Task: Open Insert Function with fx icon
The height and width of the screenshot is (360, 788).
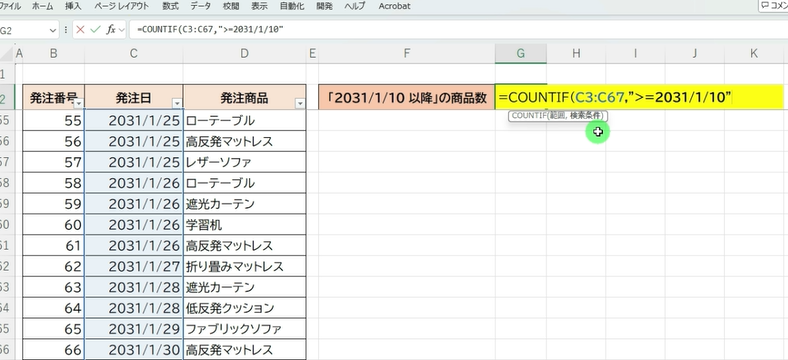Action: click(x=111, y=30)
